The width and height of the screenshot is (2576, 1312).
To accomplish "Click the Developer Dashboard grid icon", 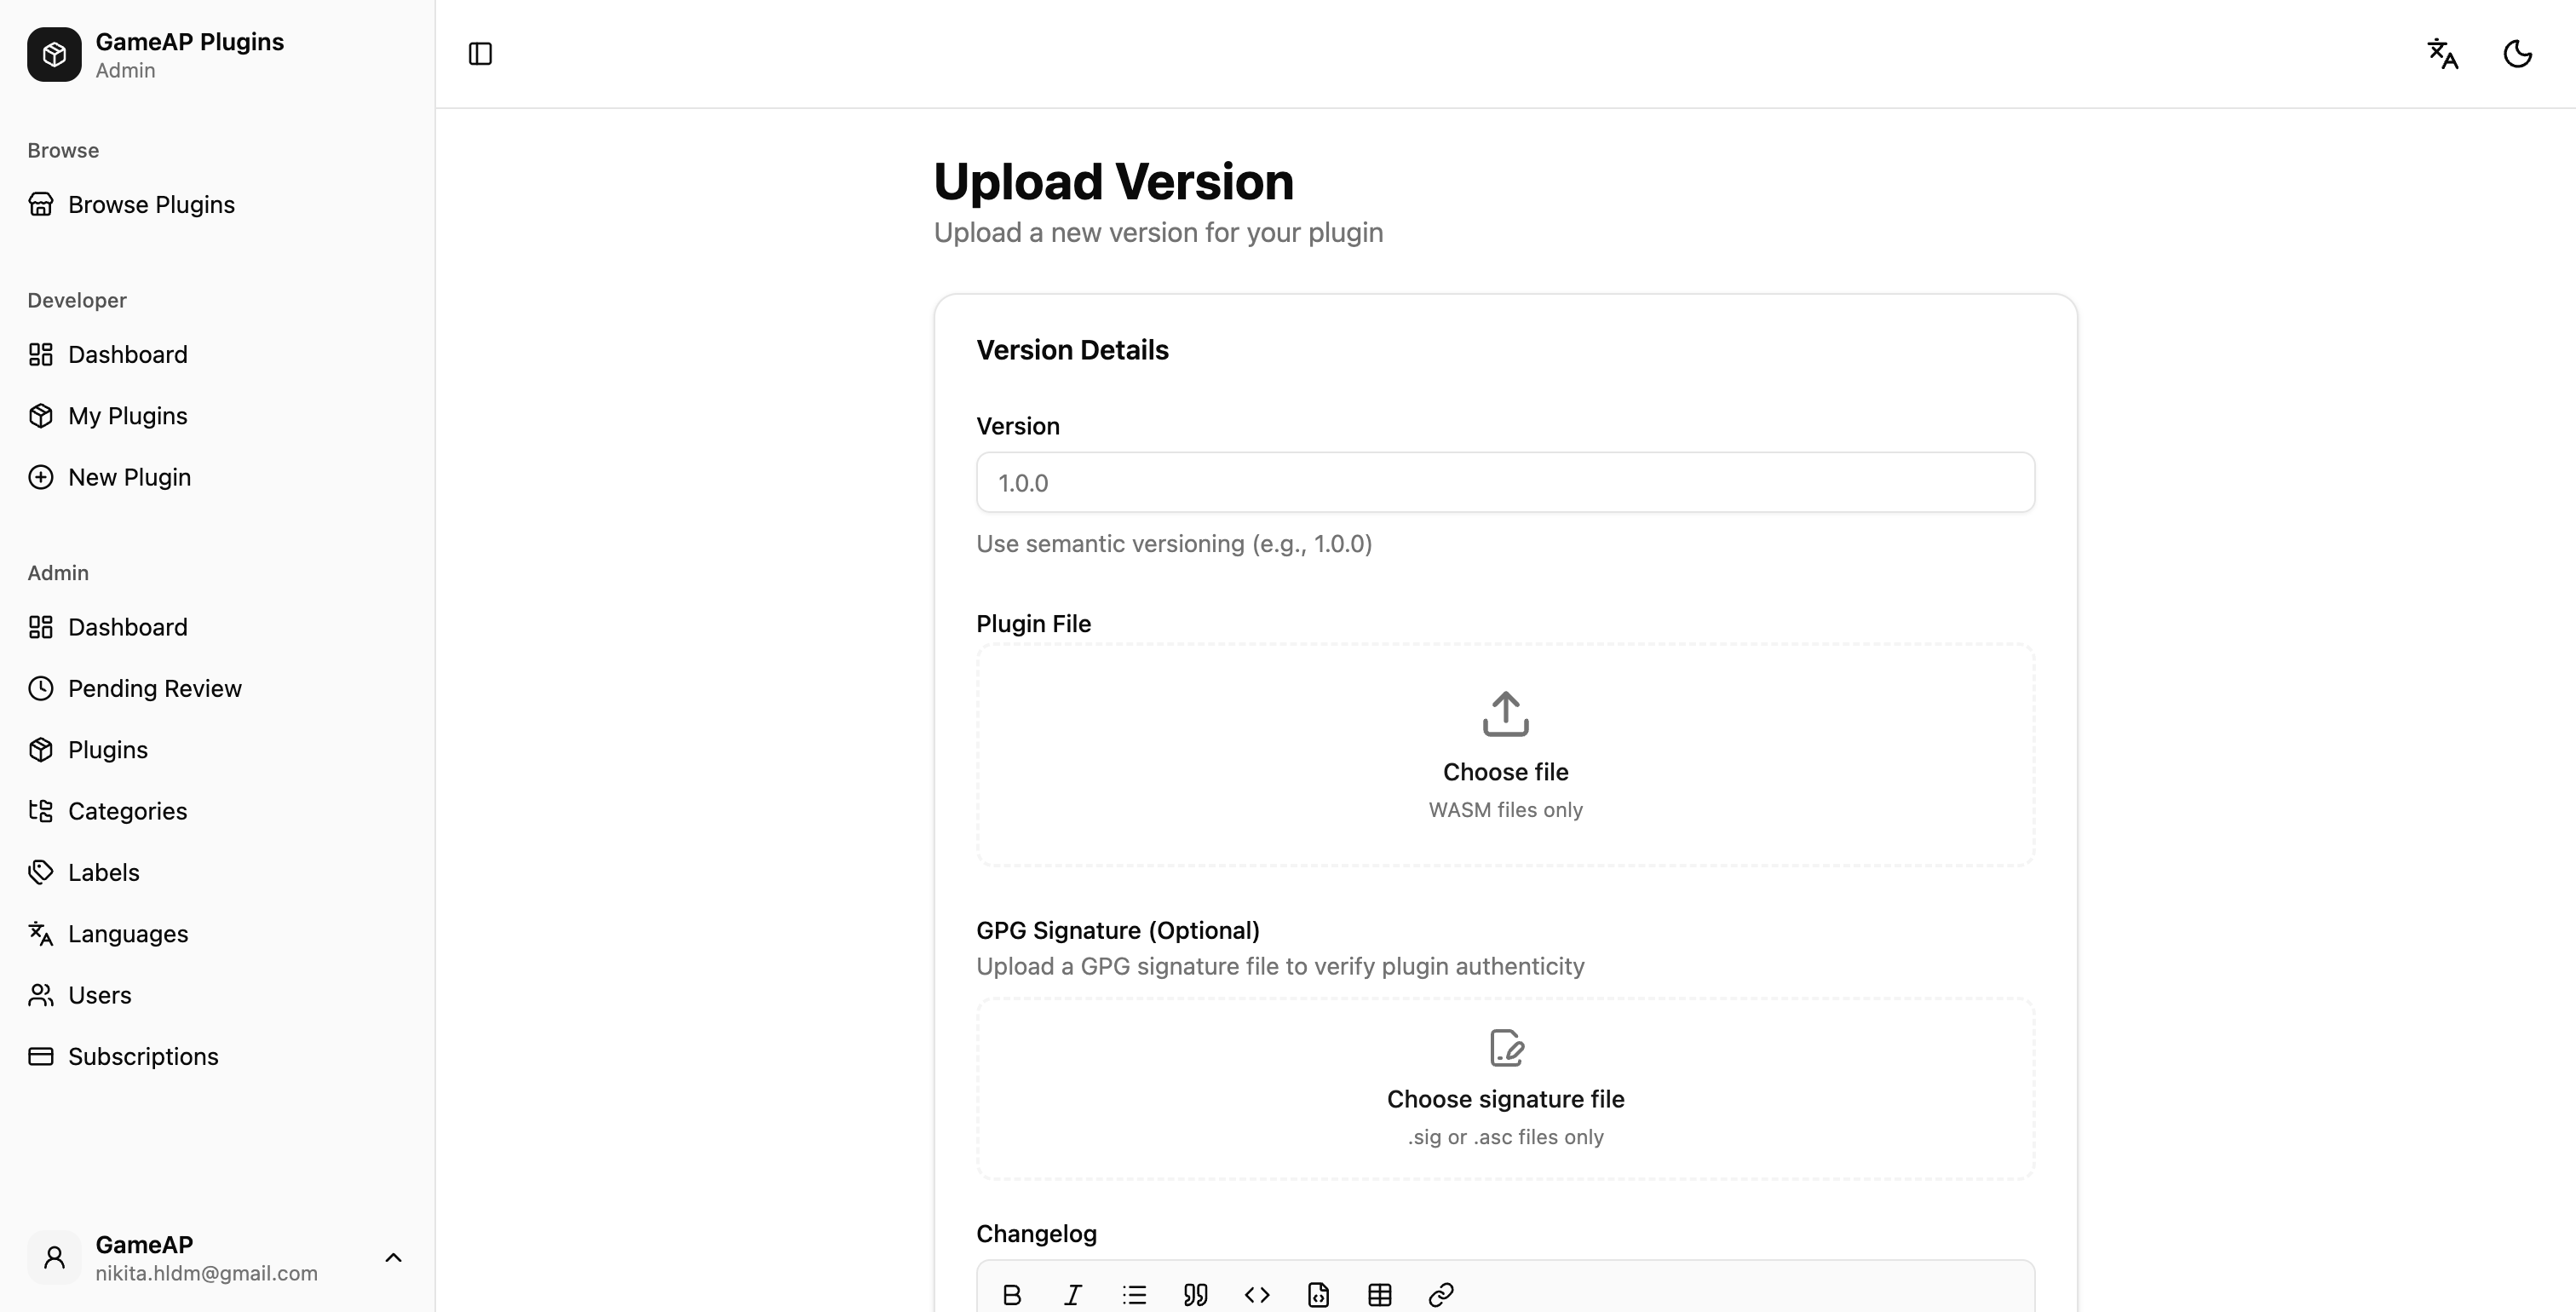I will (x=41, y=354).
